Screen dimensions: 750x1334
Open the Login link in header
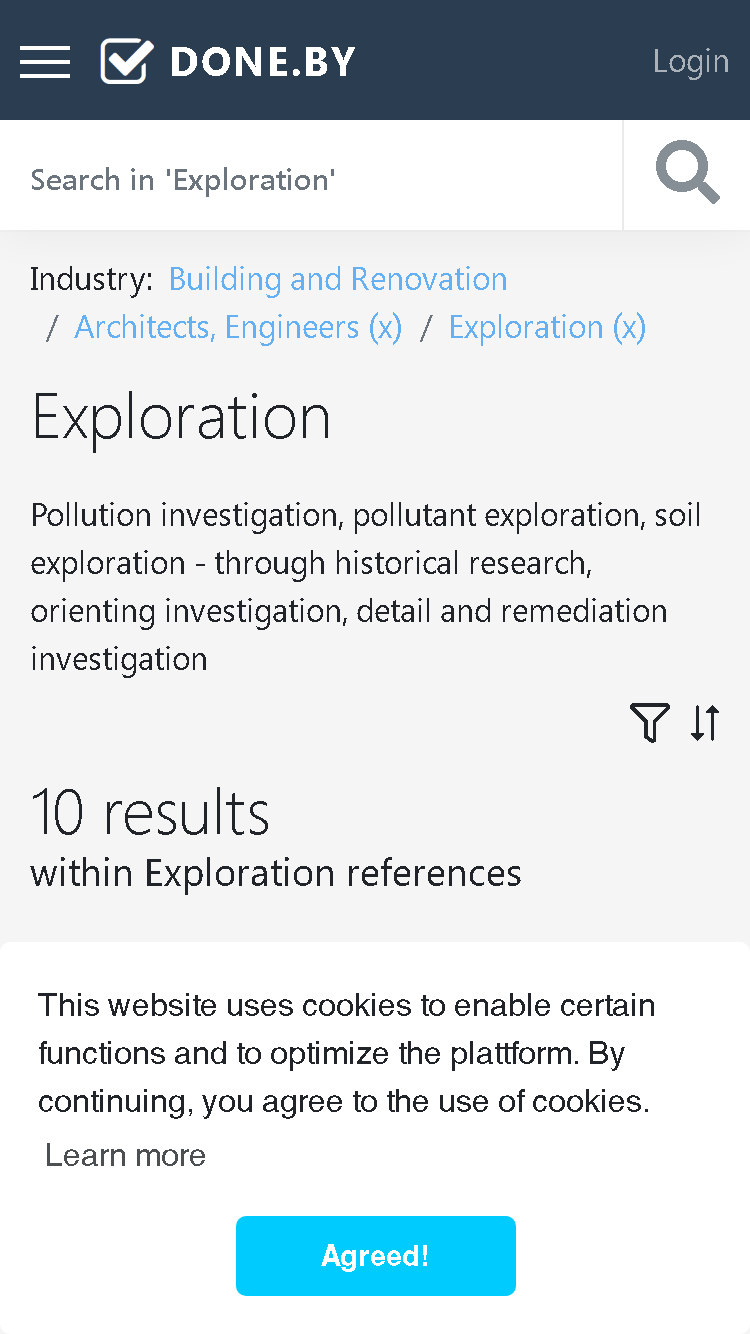pos(691,61)
